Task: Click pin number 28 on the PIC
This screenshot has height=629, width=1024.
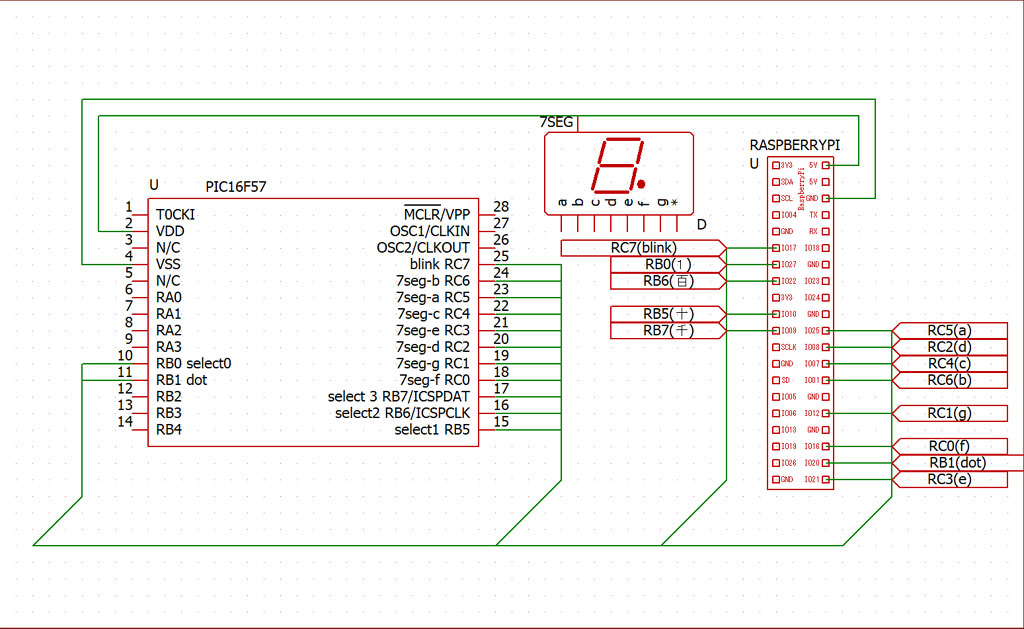Action: pos(501,206)
